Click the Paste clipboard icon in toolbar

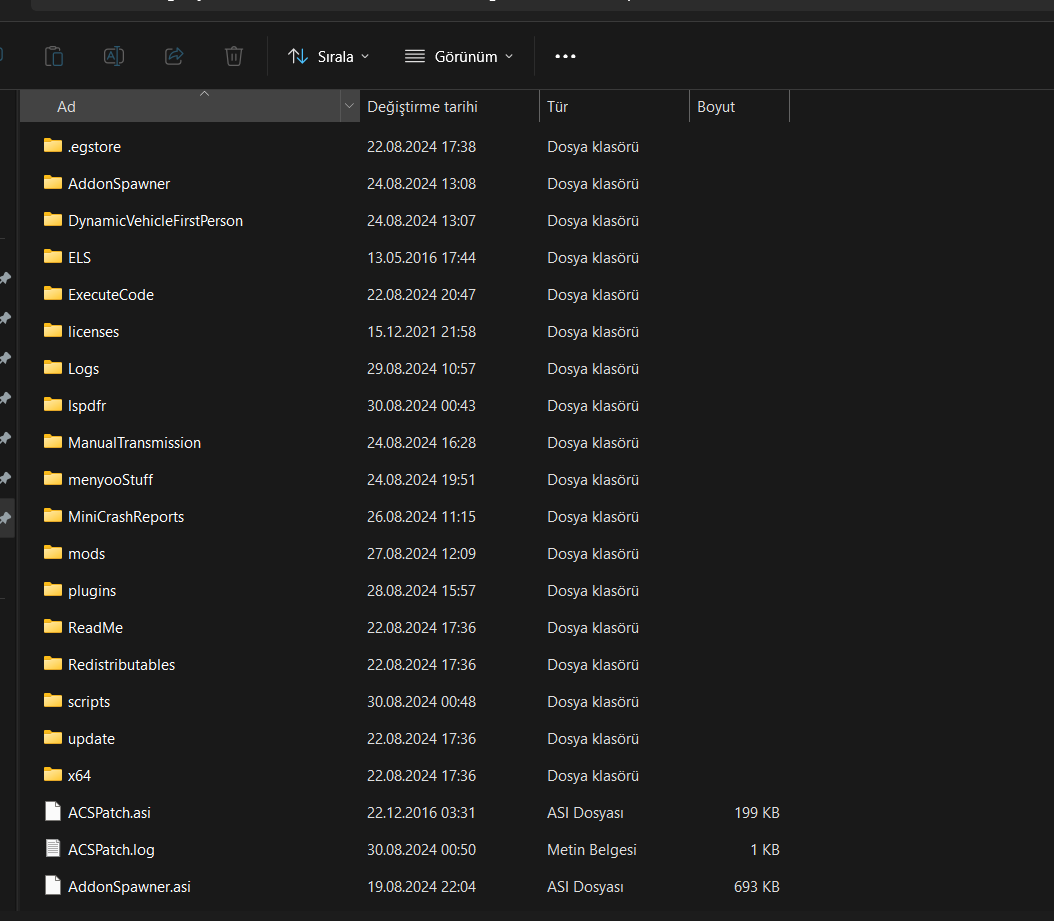(x=54, y=56)
